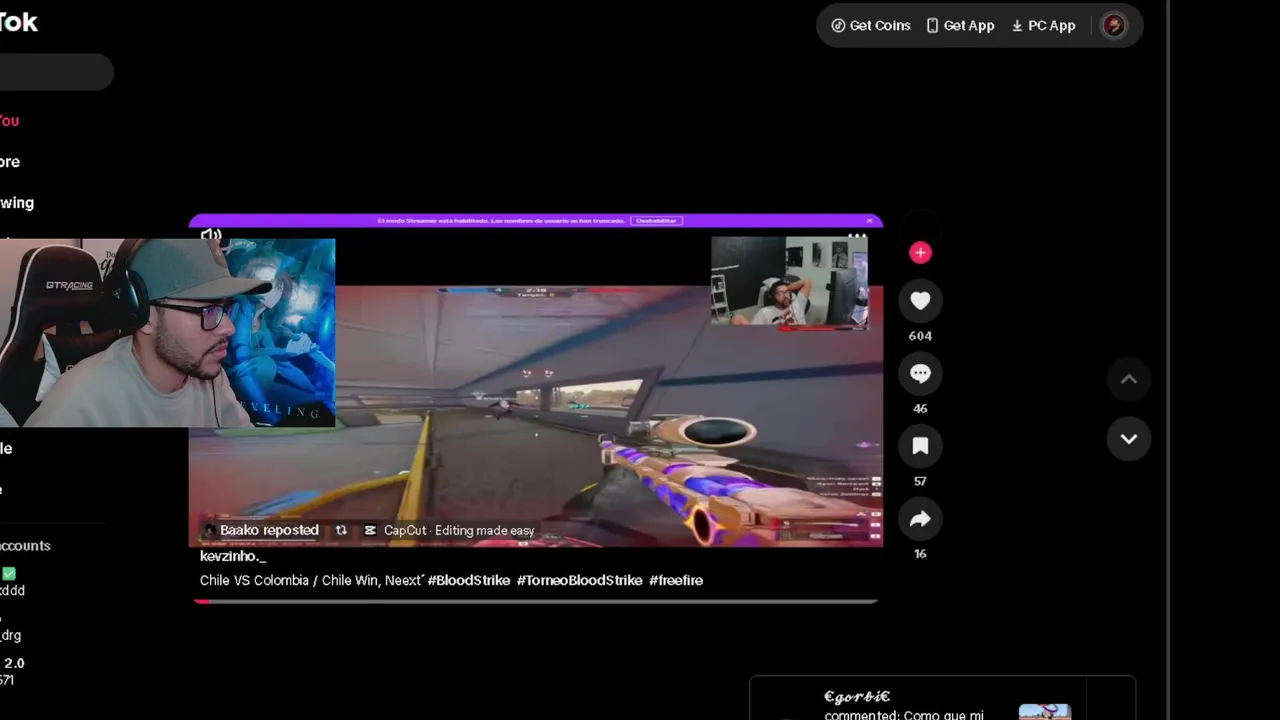The image size is (1280, 720).
Task: Open the €gorbi€ comment notification
Action: (x=943, y=699)
